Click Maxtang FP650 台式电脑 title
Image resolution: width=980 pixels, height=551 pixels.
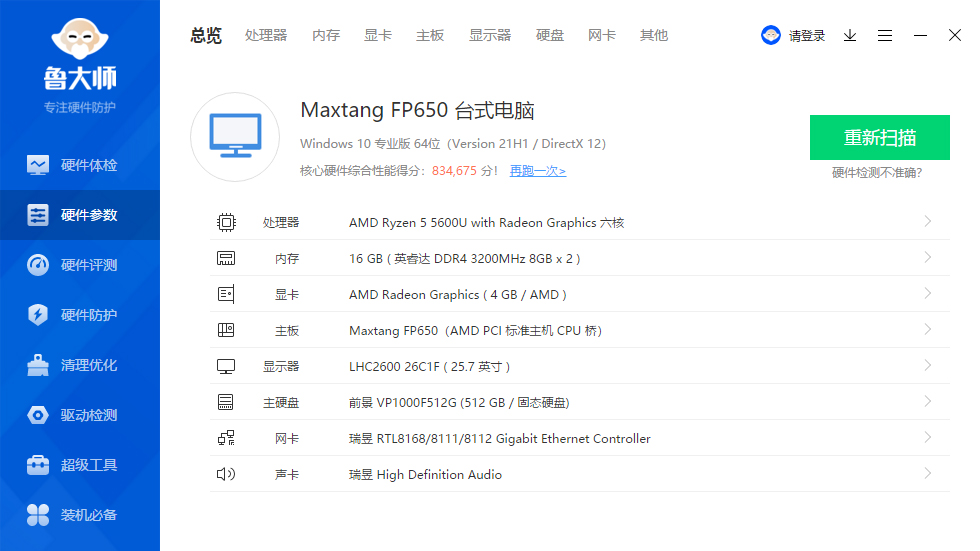click(x=418, y=111)
